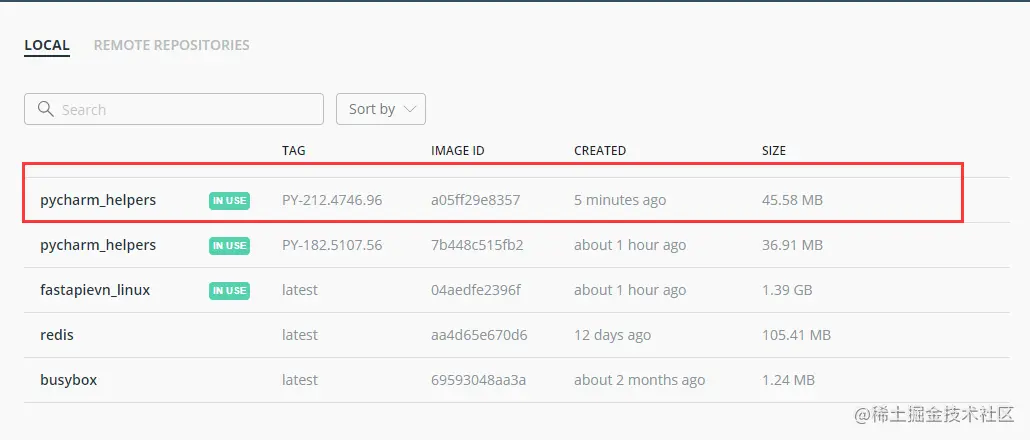Switch to the LOCAL tab
Viewport: 1030px width, 440px height.
pyautogui.click(x=47, y=45)
